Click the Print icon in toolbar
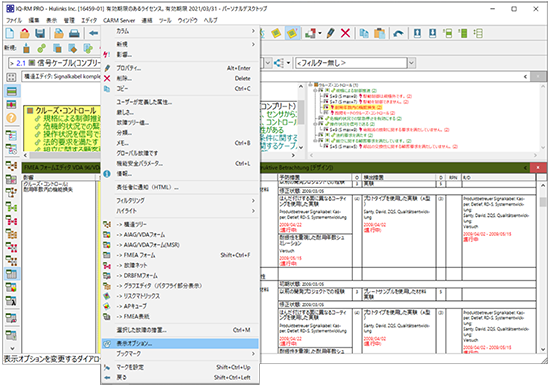Screen dimensions: 550x386 pos(74,33)
